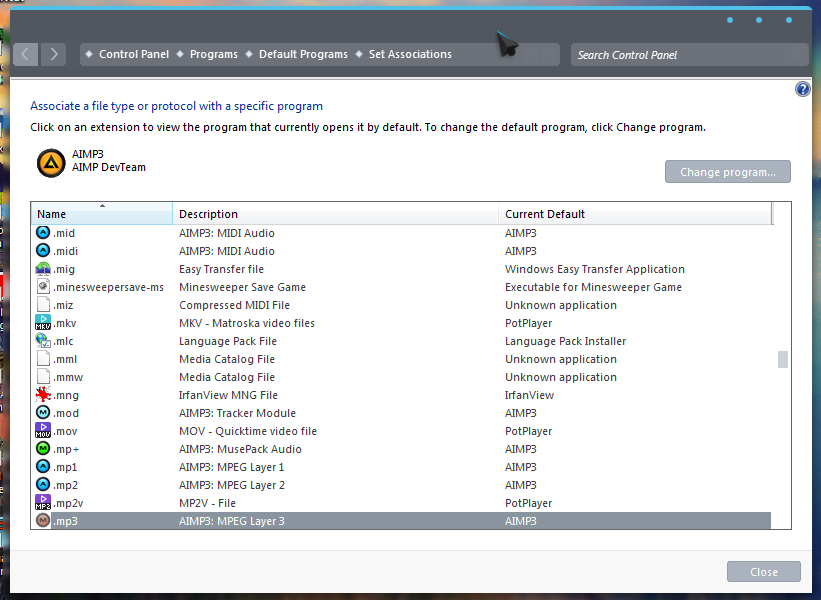Select the Set Associations breadcrumb
This screenshot has height=600, width=821.
(410, 54)
